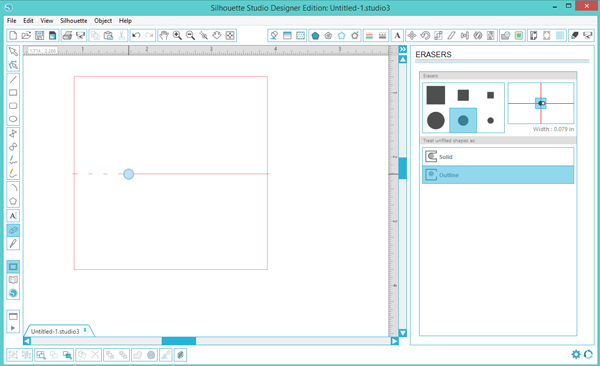Image resolution: width=600 pixels, height=366 pixels.
Task: Open the File menu
Action: (x=11, y=21)
